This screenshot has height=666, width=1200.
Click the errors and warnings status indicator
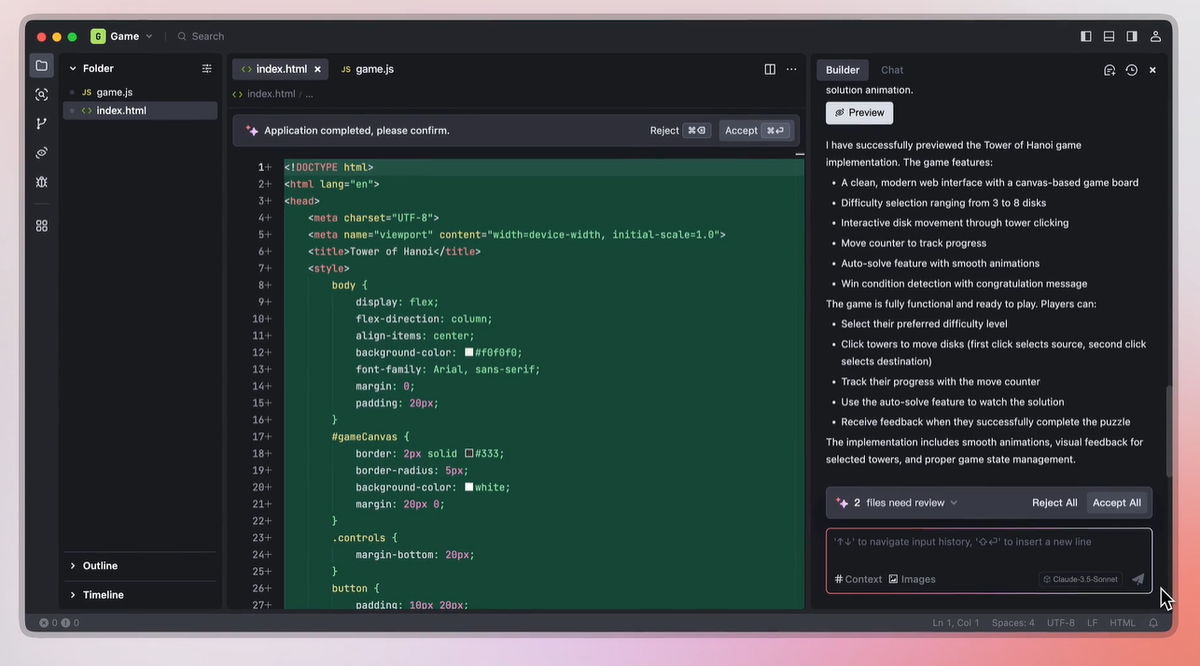tap(59, 623)
